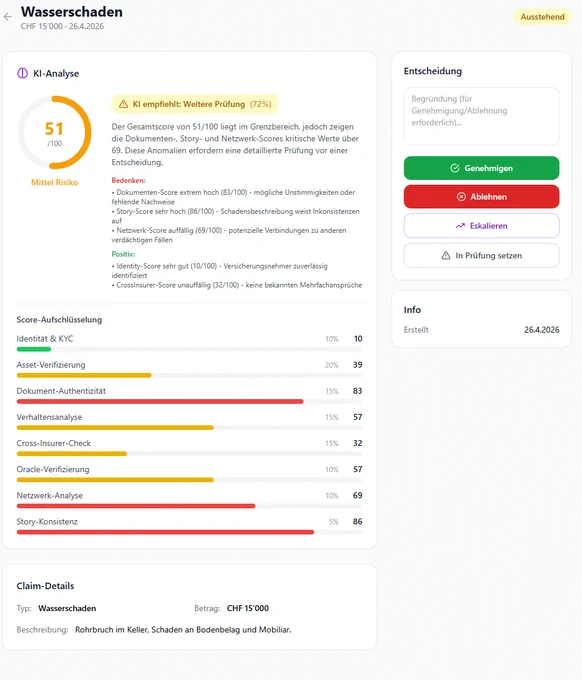
Task: Click the Cross-Insurer-Check label
Action: click(x=54, y=443)
